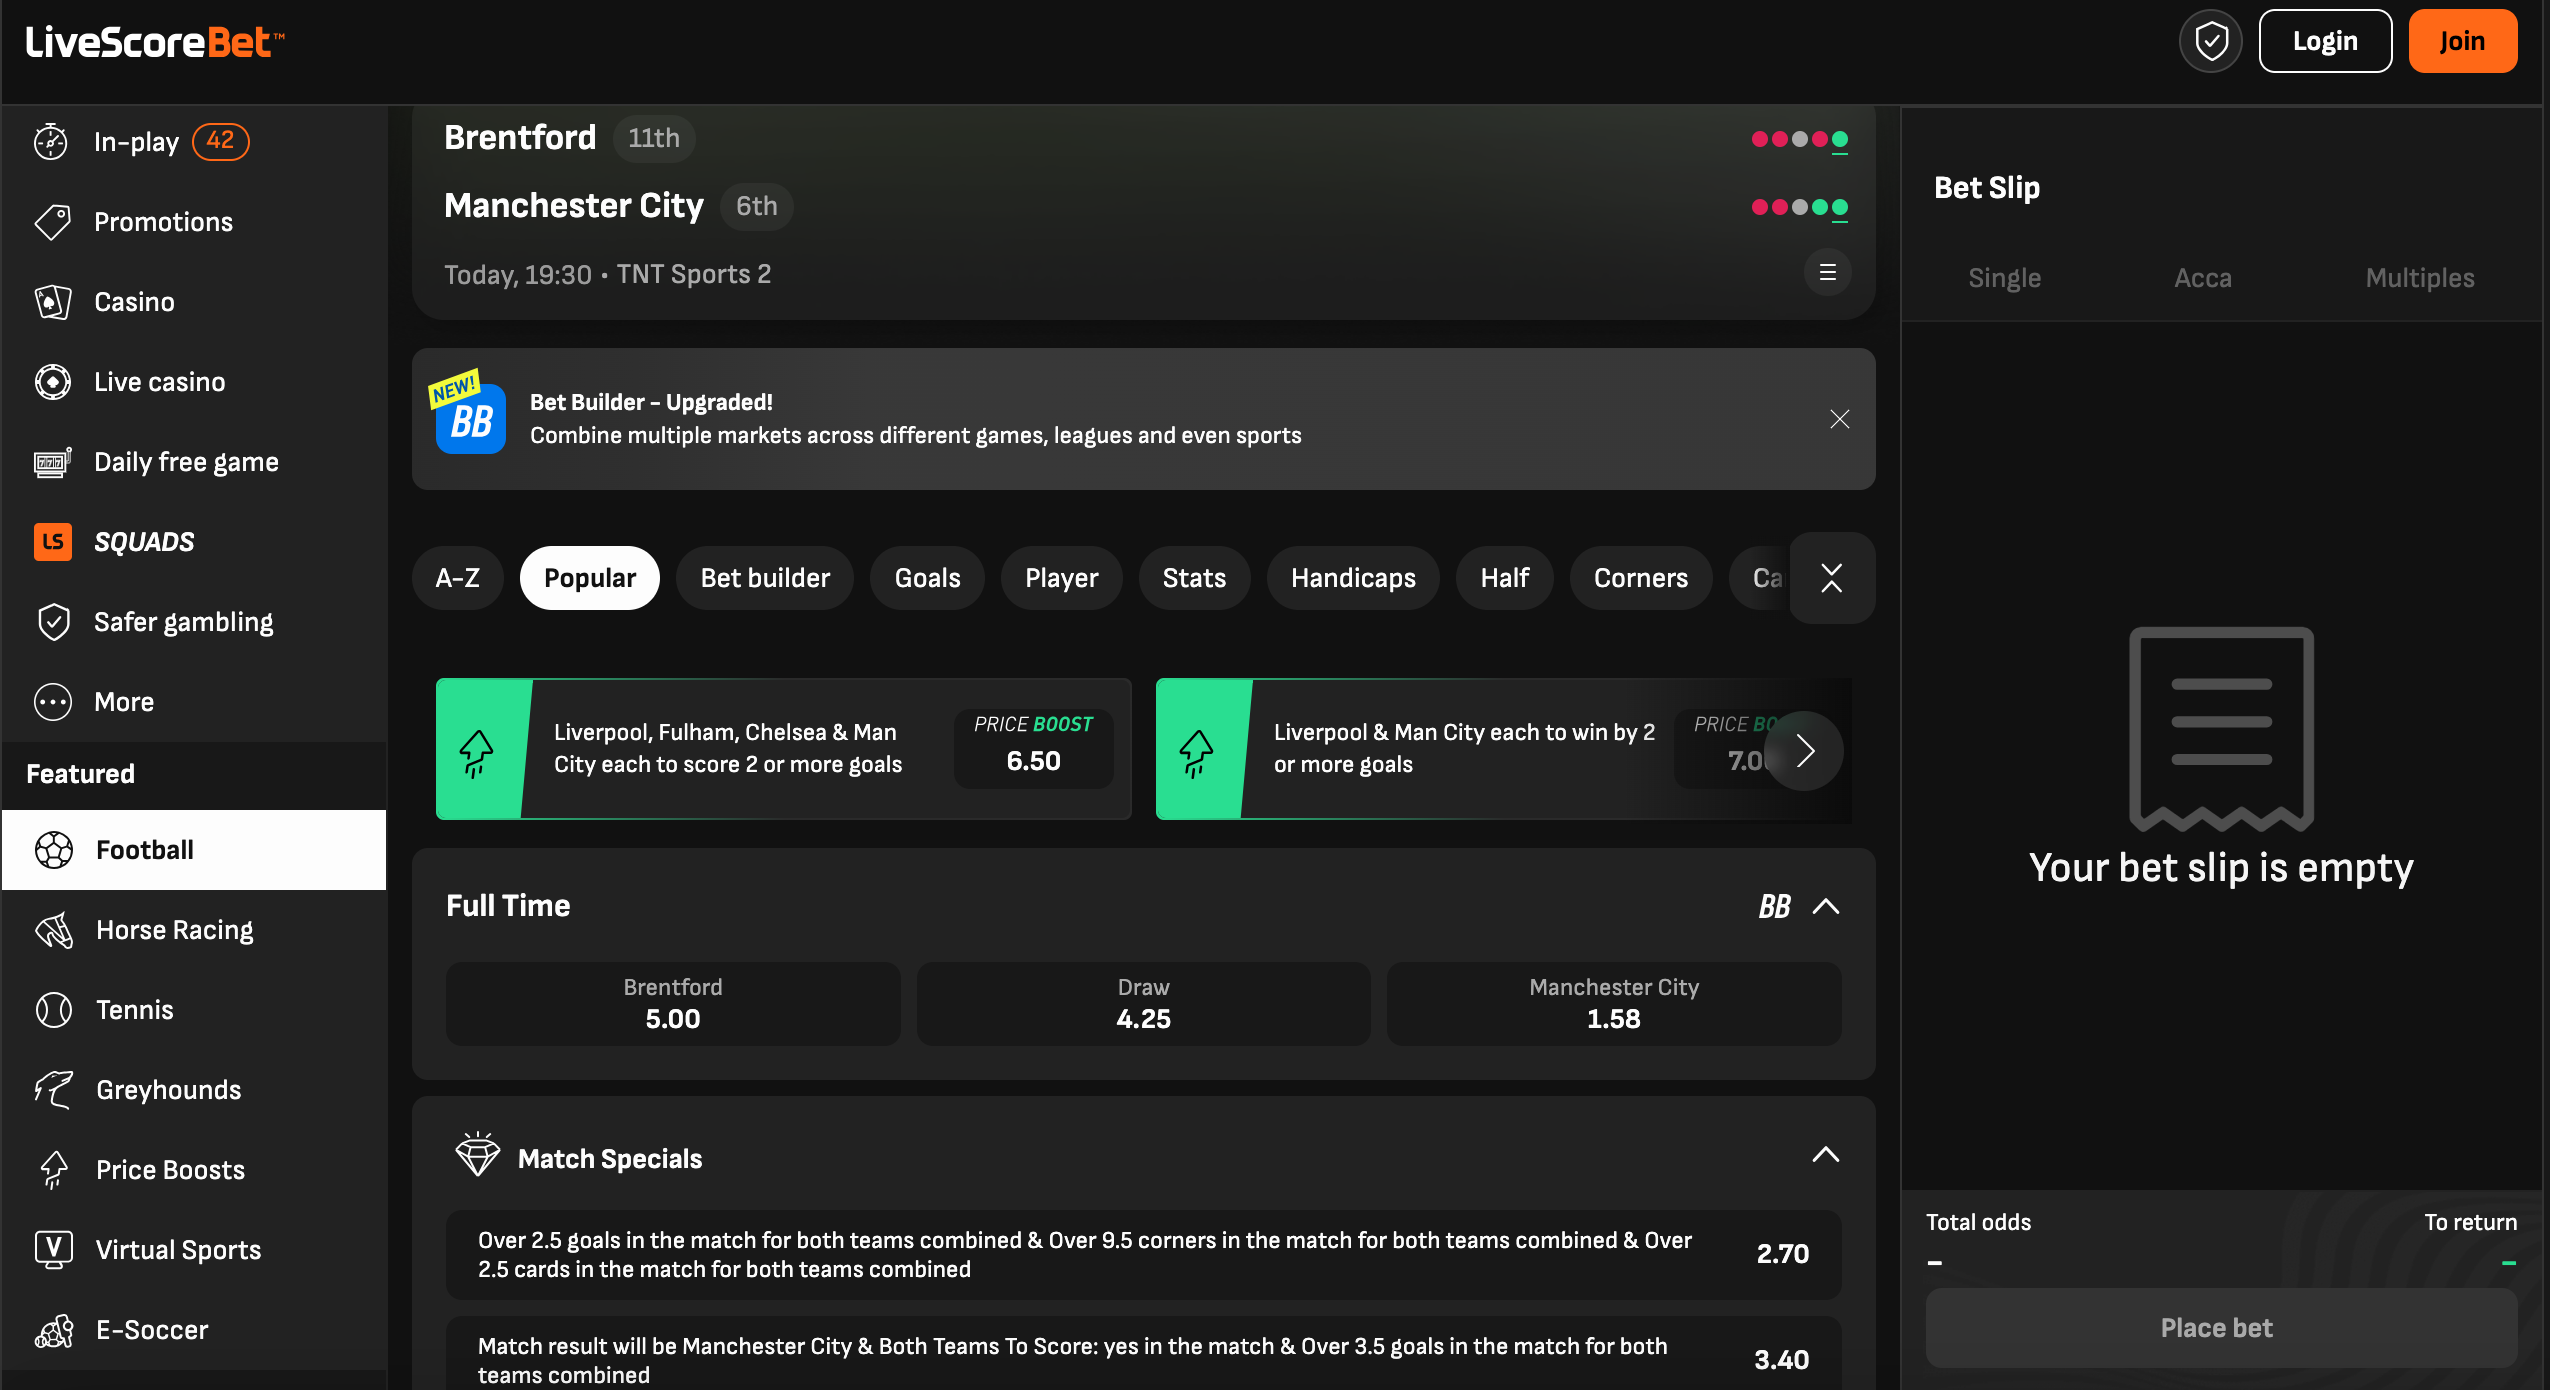
Task: Toggle the Goals market category
Action: pyautogui.click(x=926, y=577)
